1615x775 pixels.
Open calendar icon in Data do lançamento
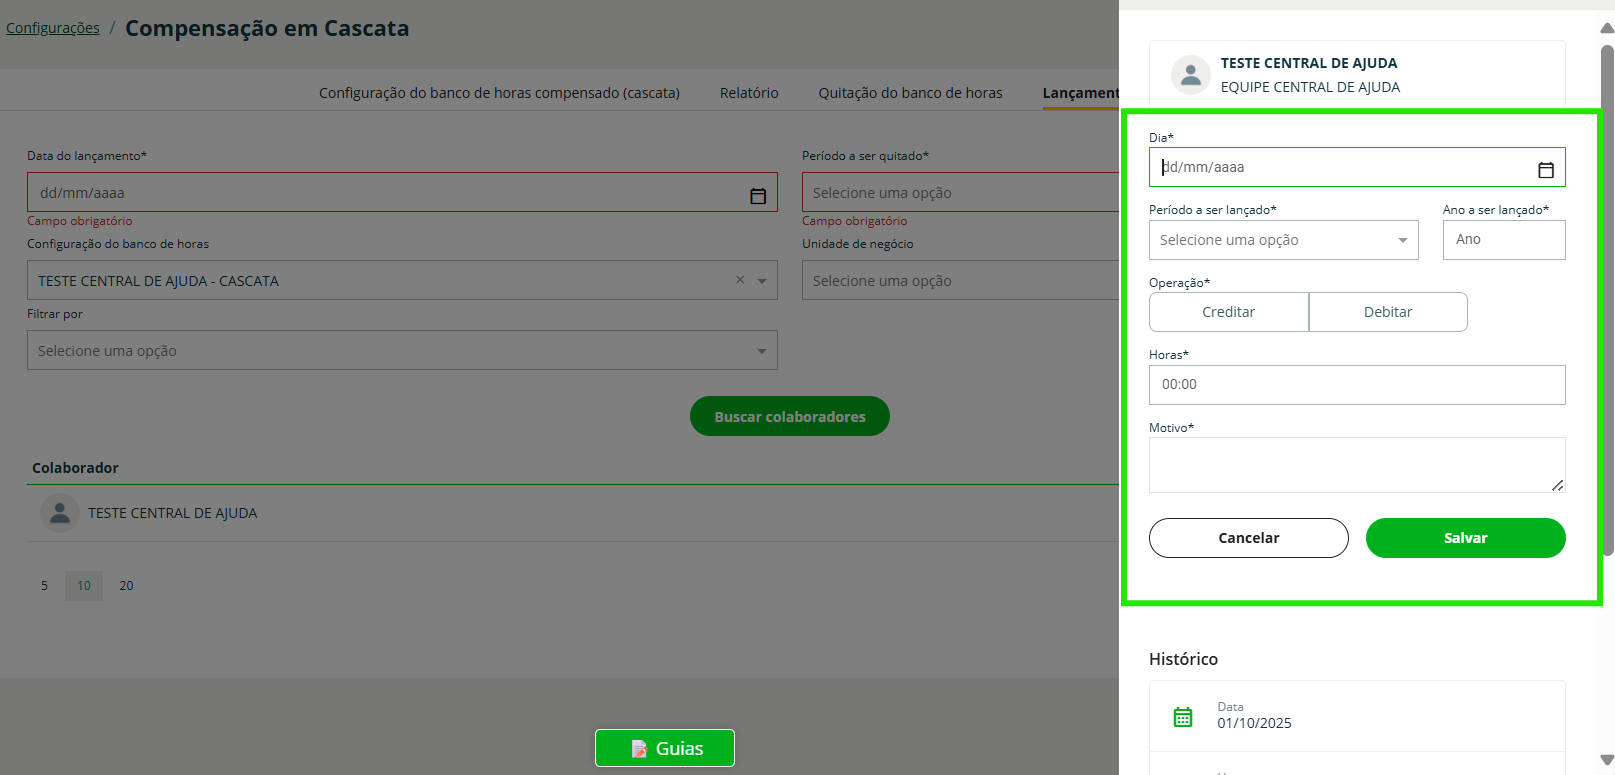758,195
